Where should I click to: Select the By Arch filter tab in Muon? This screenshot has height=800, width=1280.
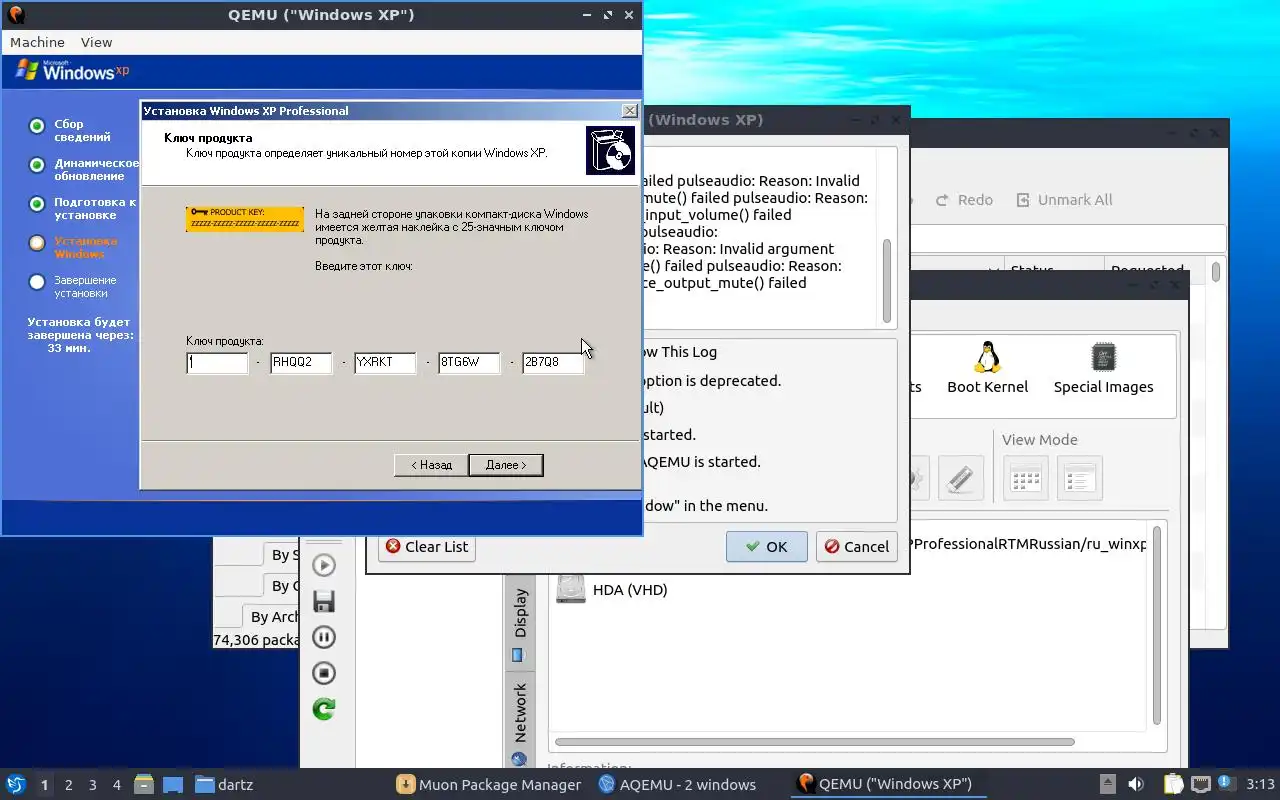pos(272,616)
